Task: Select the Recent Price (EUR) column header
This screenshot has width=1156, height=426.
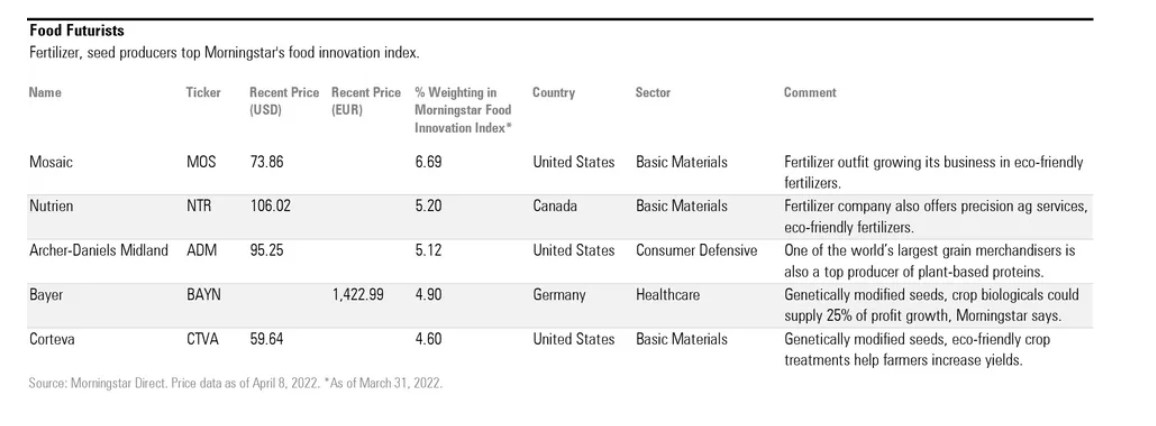Action: tap(365, 101)
